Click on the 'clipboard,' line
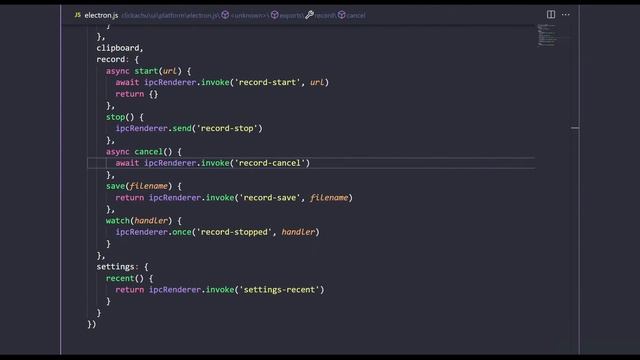The width and height of the screenshot is (640, 360). coord(120,48)
